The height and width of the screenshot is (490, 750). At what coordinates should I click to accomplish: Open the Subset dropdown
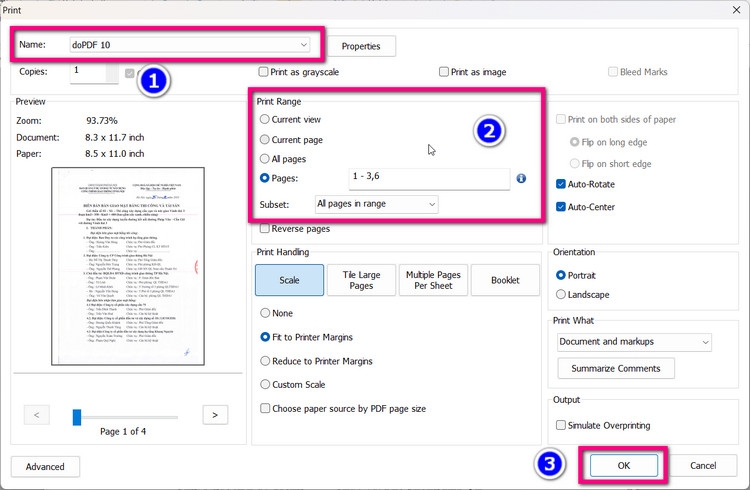click(x=376, y=204)
